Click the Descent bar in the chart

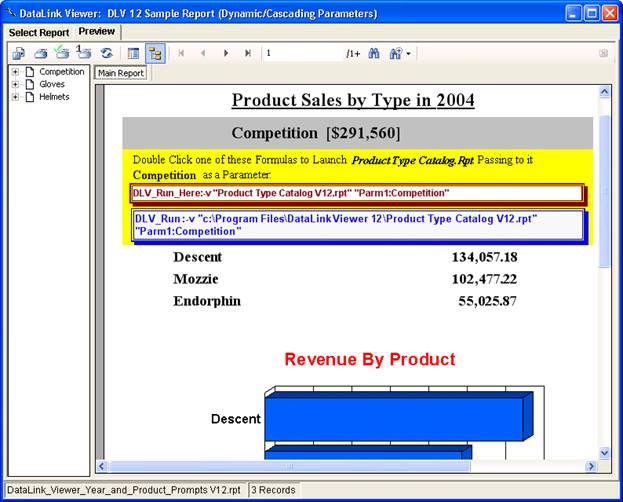[399, 417]
